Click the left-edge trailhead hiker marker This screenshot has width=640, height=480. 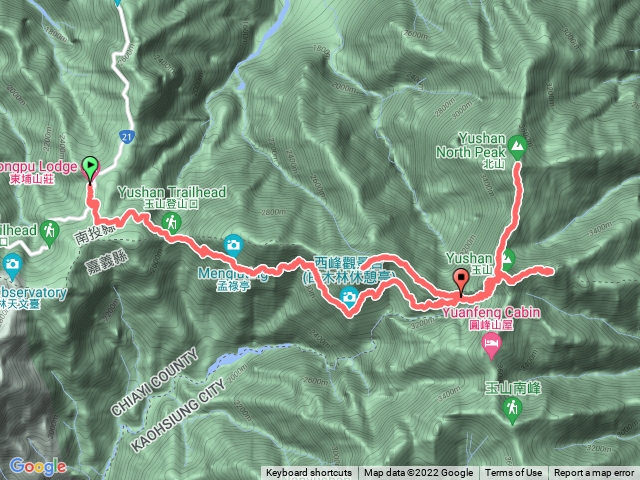[49, 233]
